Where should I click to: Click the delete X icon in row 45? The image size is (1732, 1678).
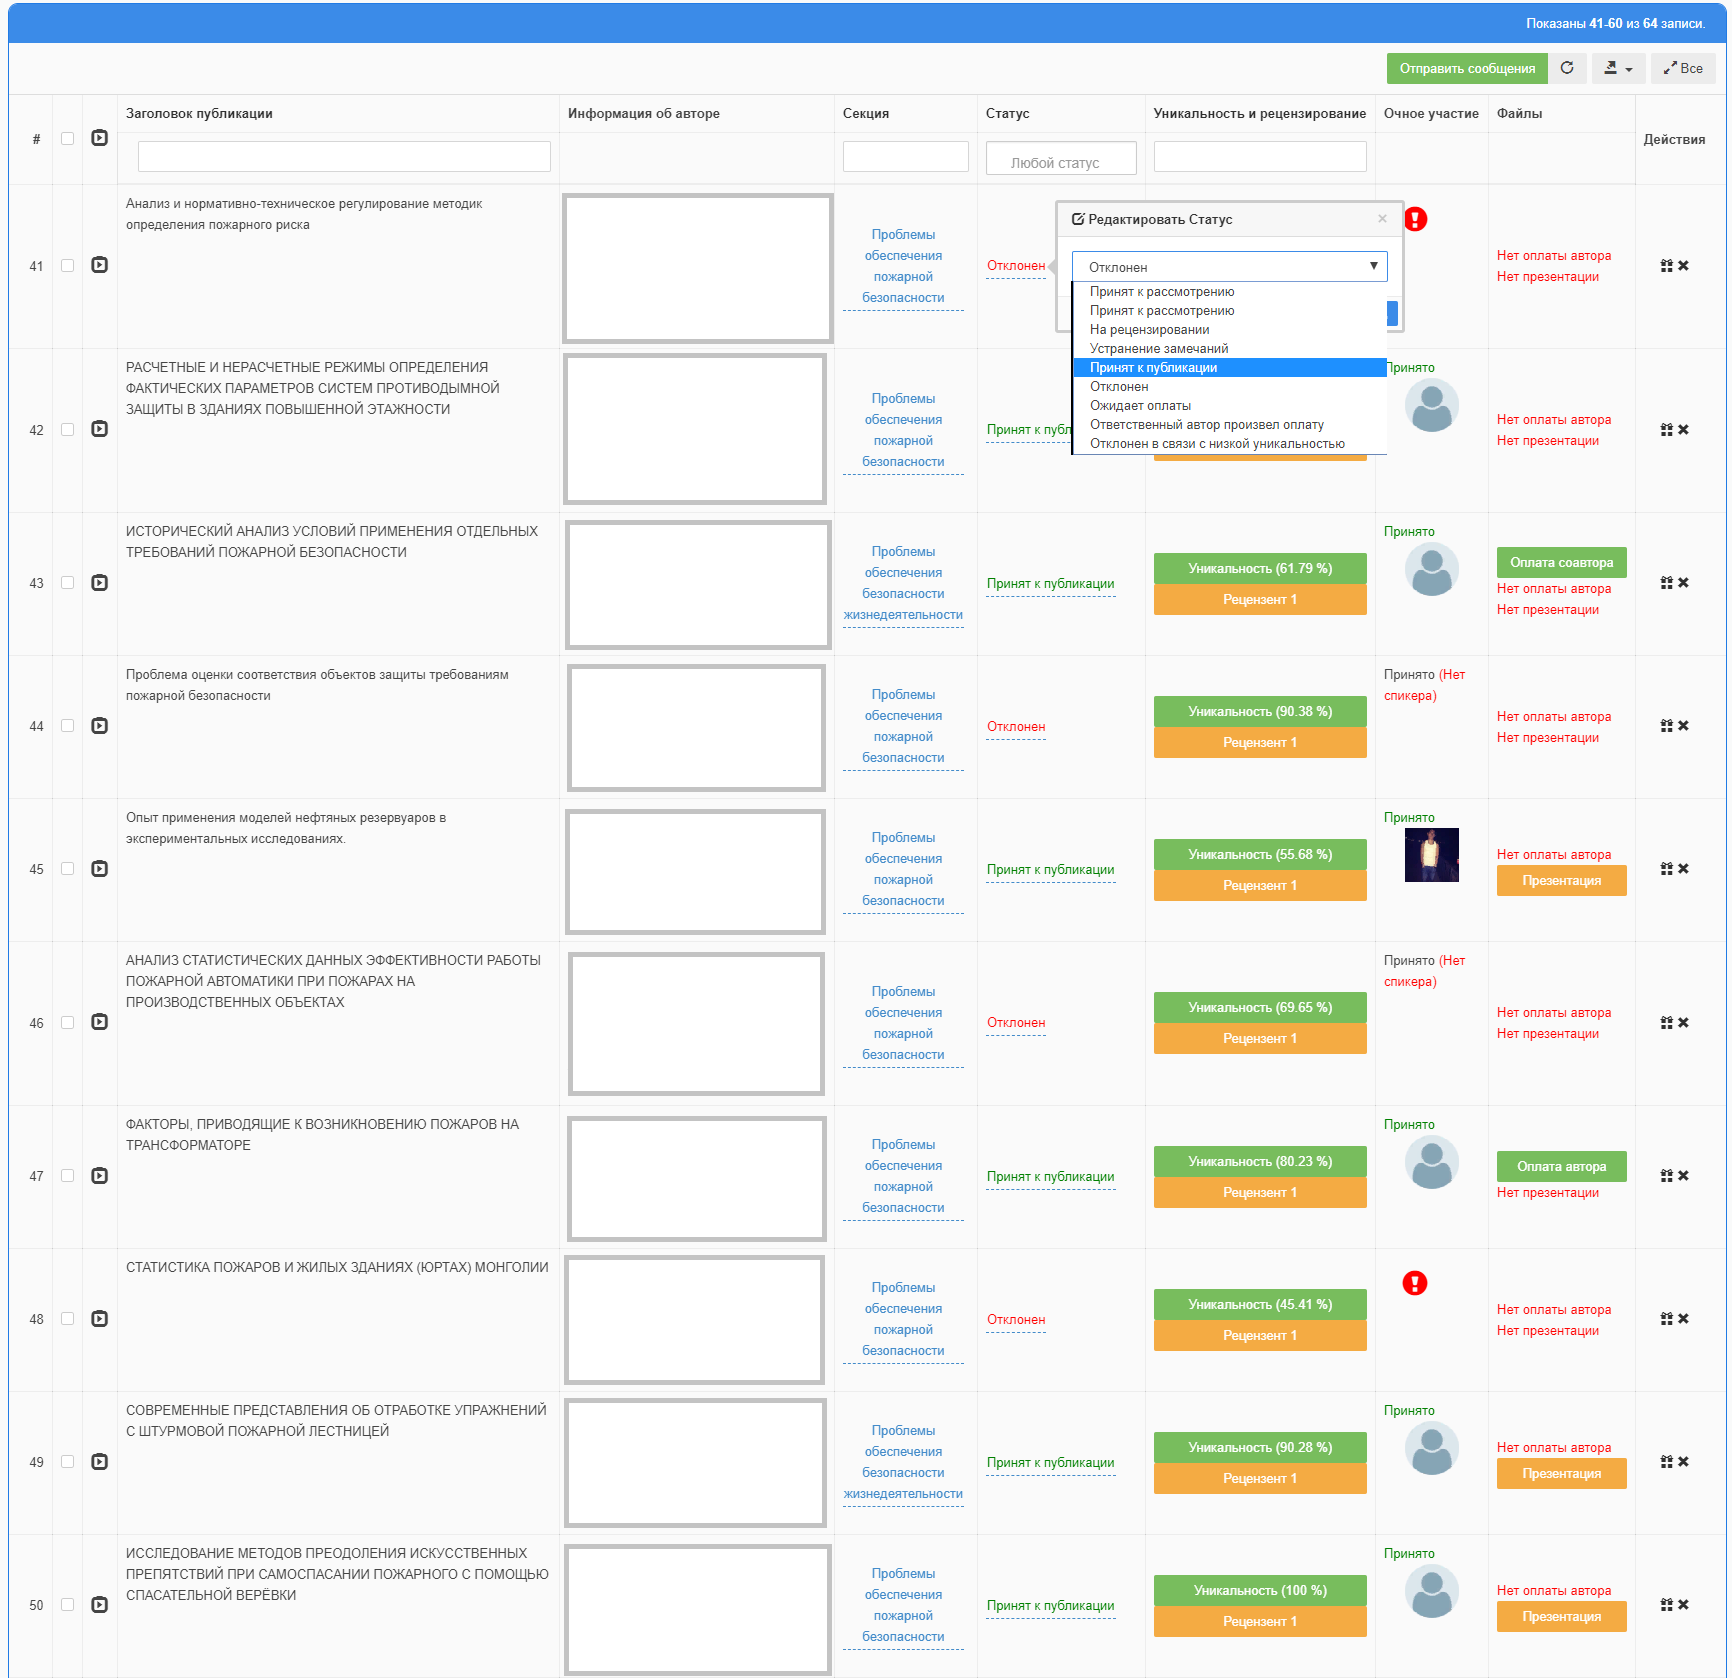coord(1683,869)
